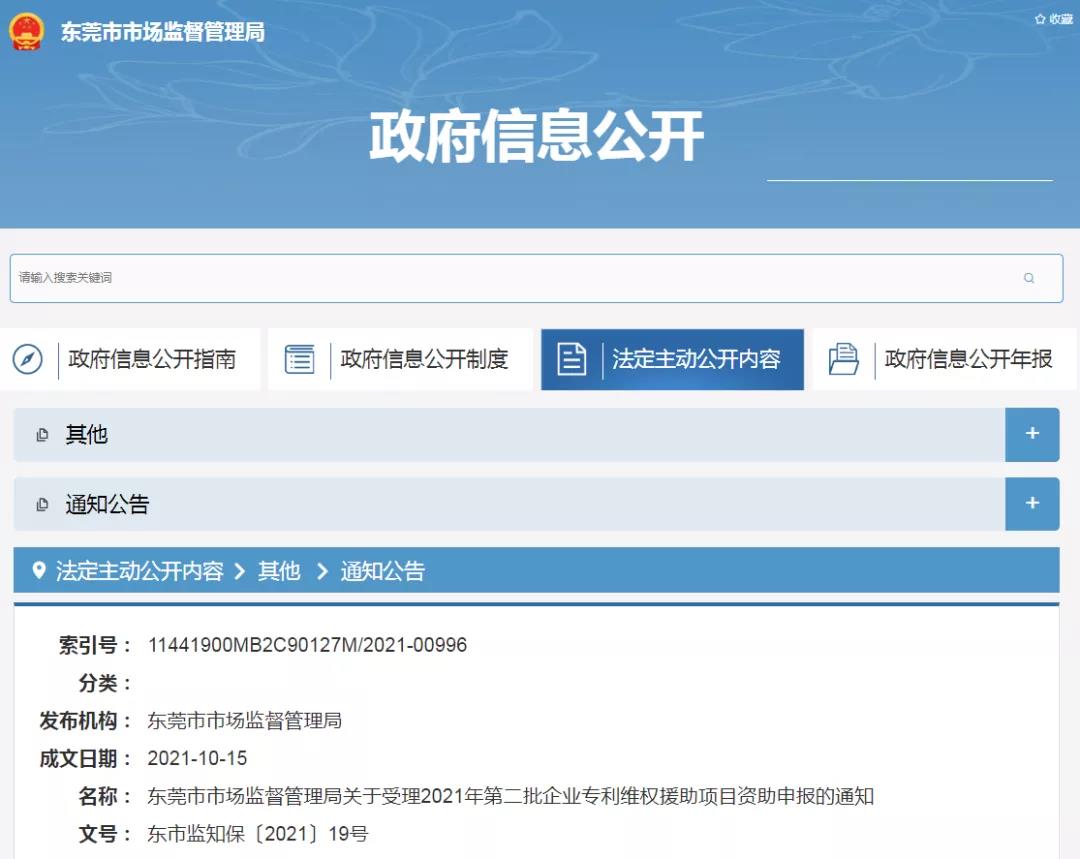Click the national emblem logo
This screenshot has height=859, width=1080.
27,31
